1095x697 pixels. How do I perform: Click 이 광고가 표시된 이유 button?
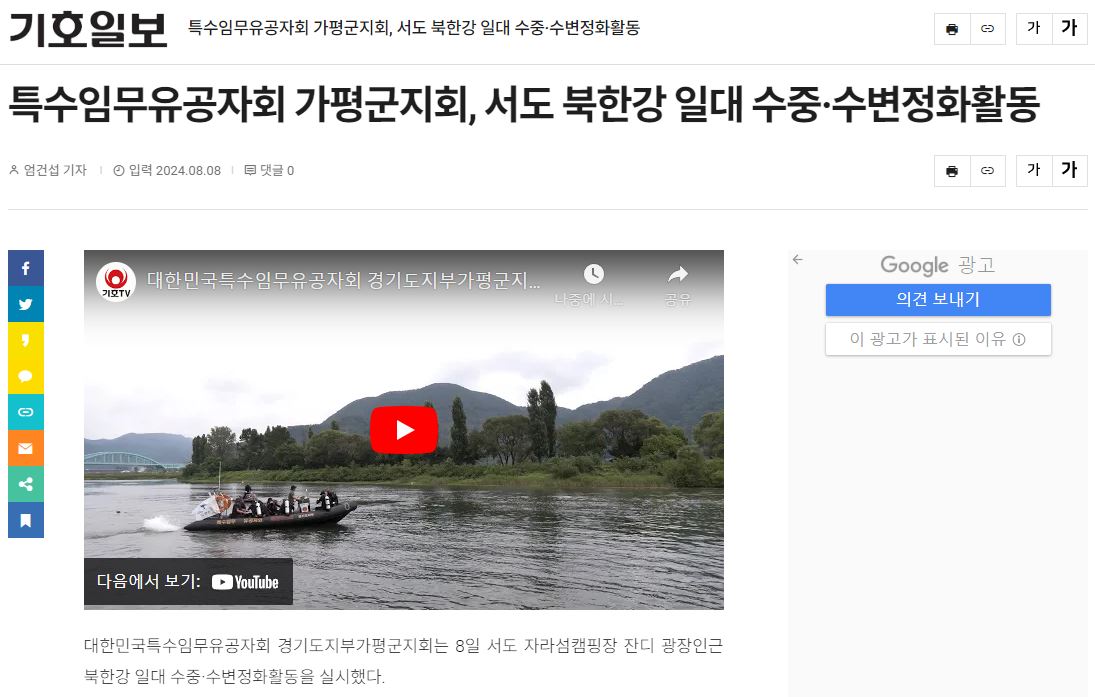point(938,339)
